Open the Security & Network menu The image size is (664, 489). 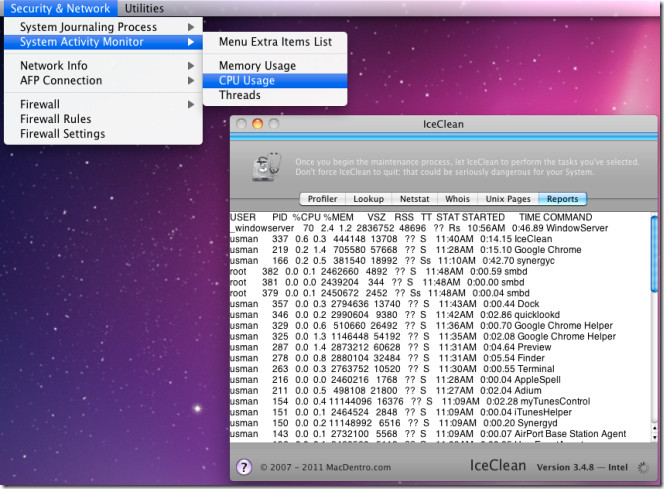(x=60, y=8)
